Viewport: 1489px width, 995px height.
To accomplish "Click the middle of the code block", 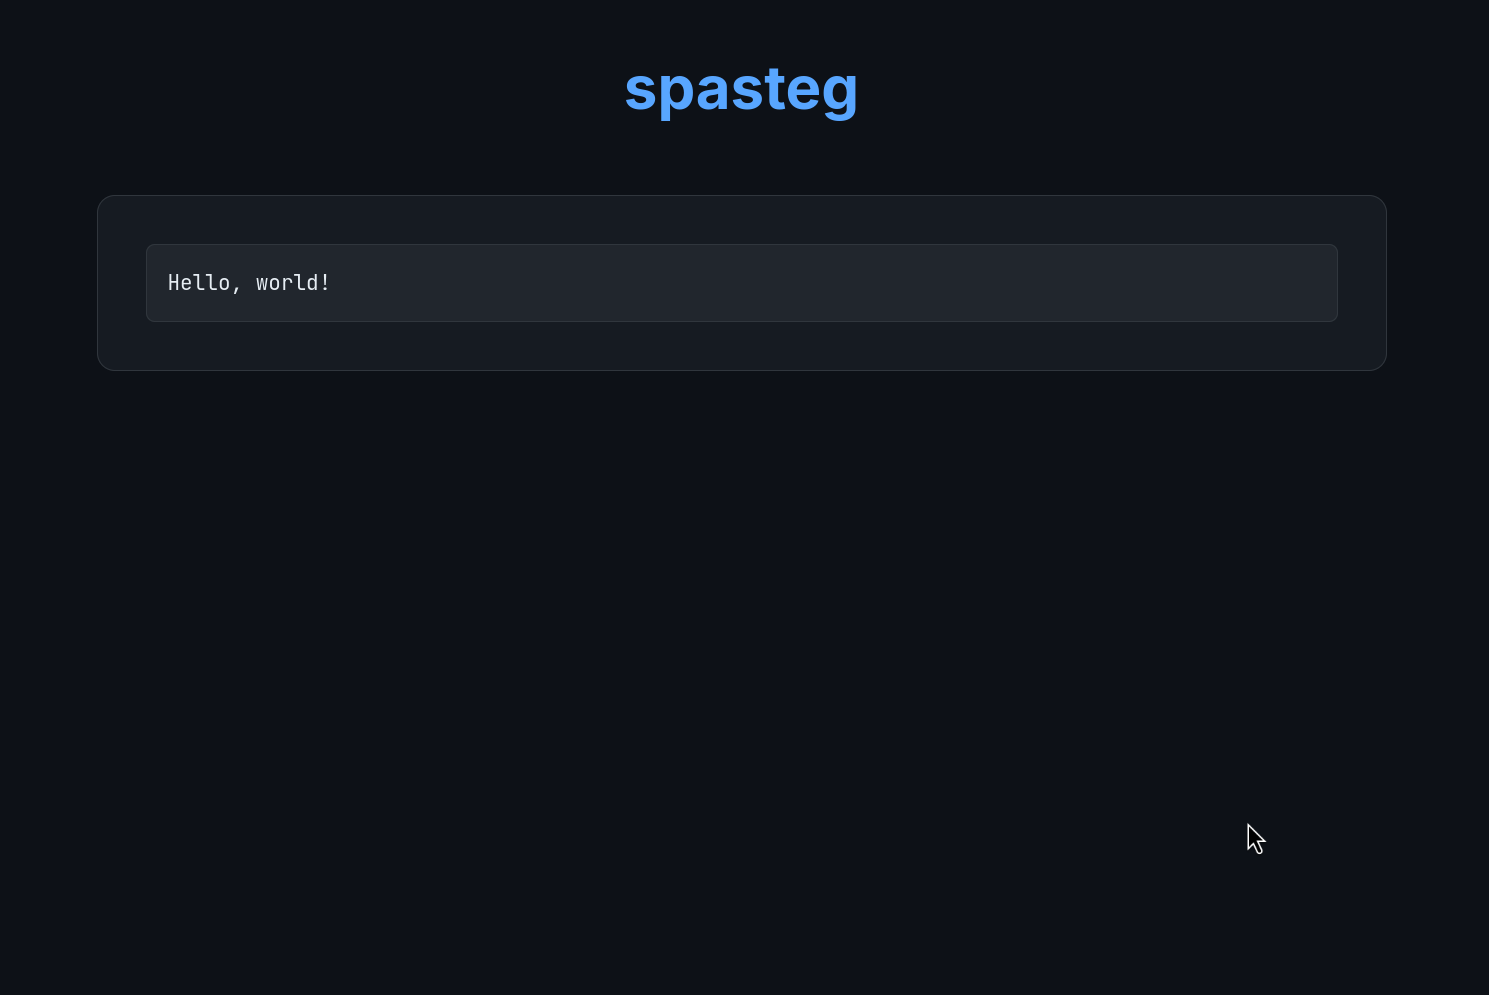I will (741, 283).
